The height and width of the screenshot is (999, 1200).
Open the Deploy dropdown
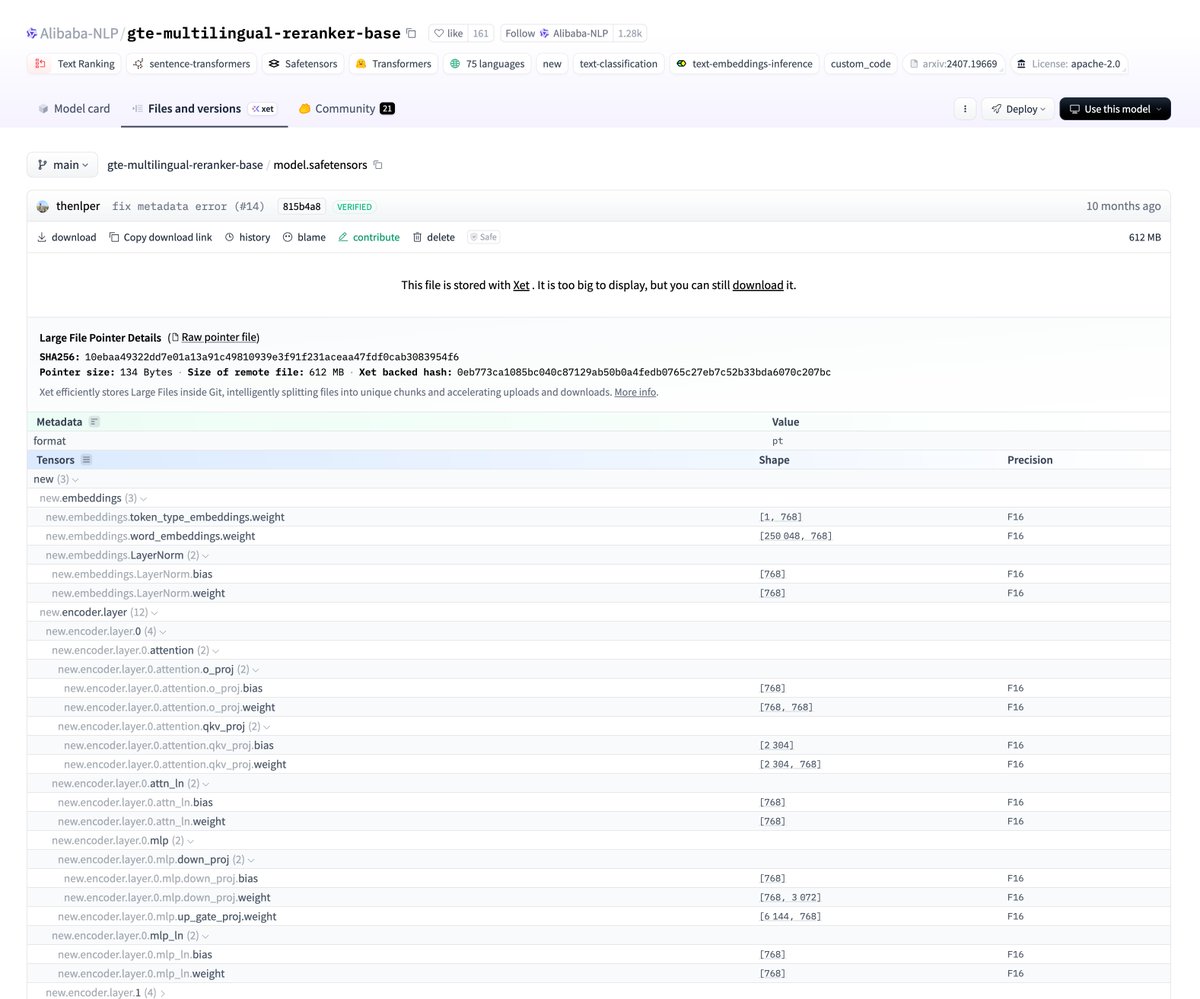coord(1018,109)
